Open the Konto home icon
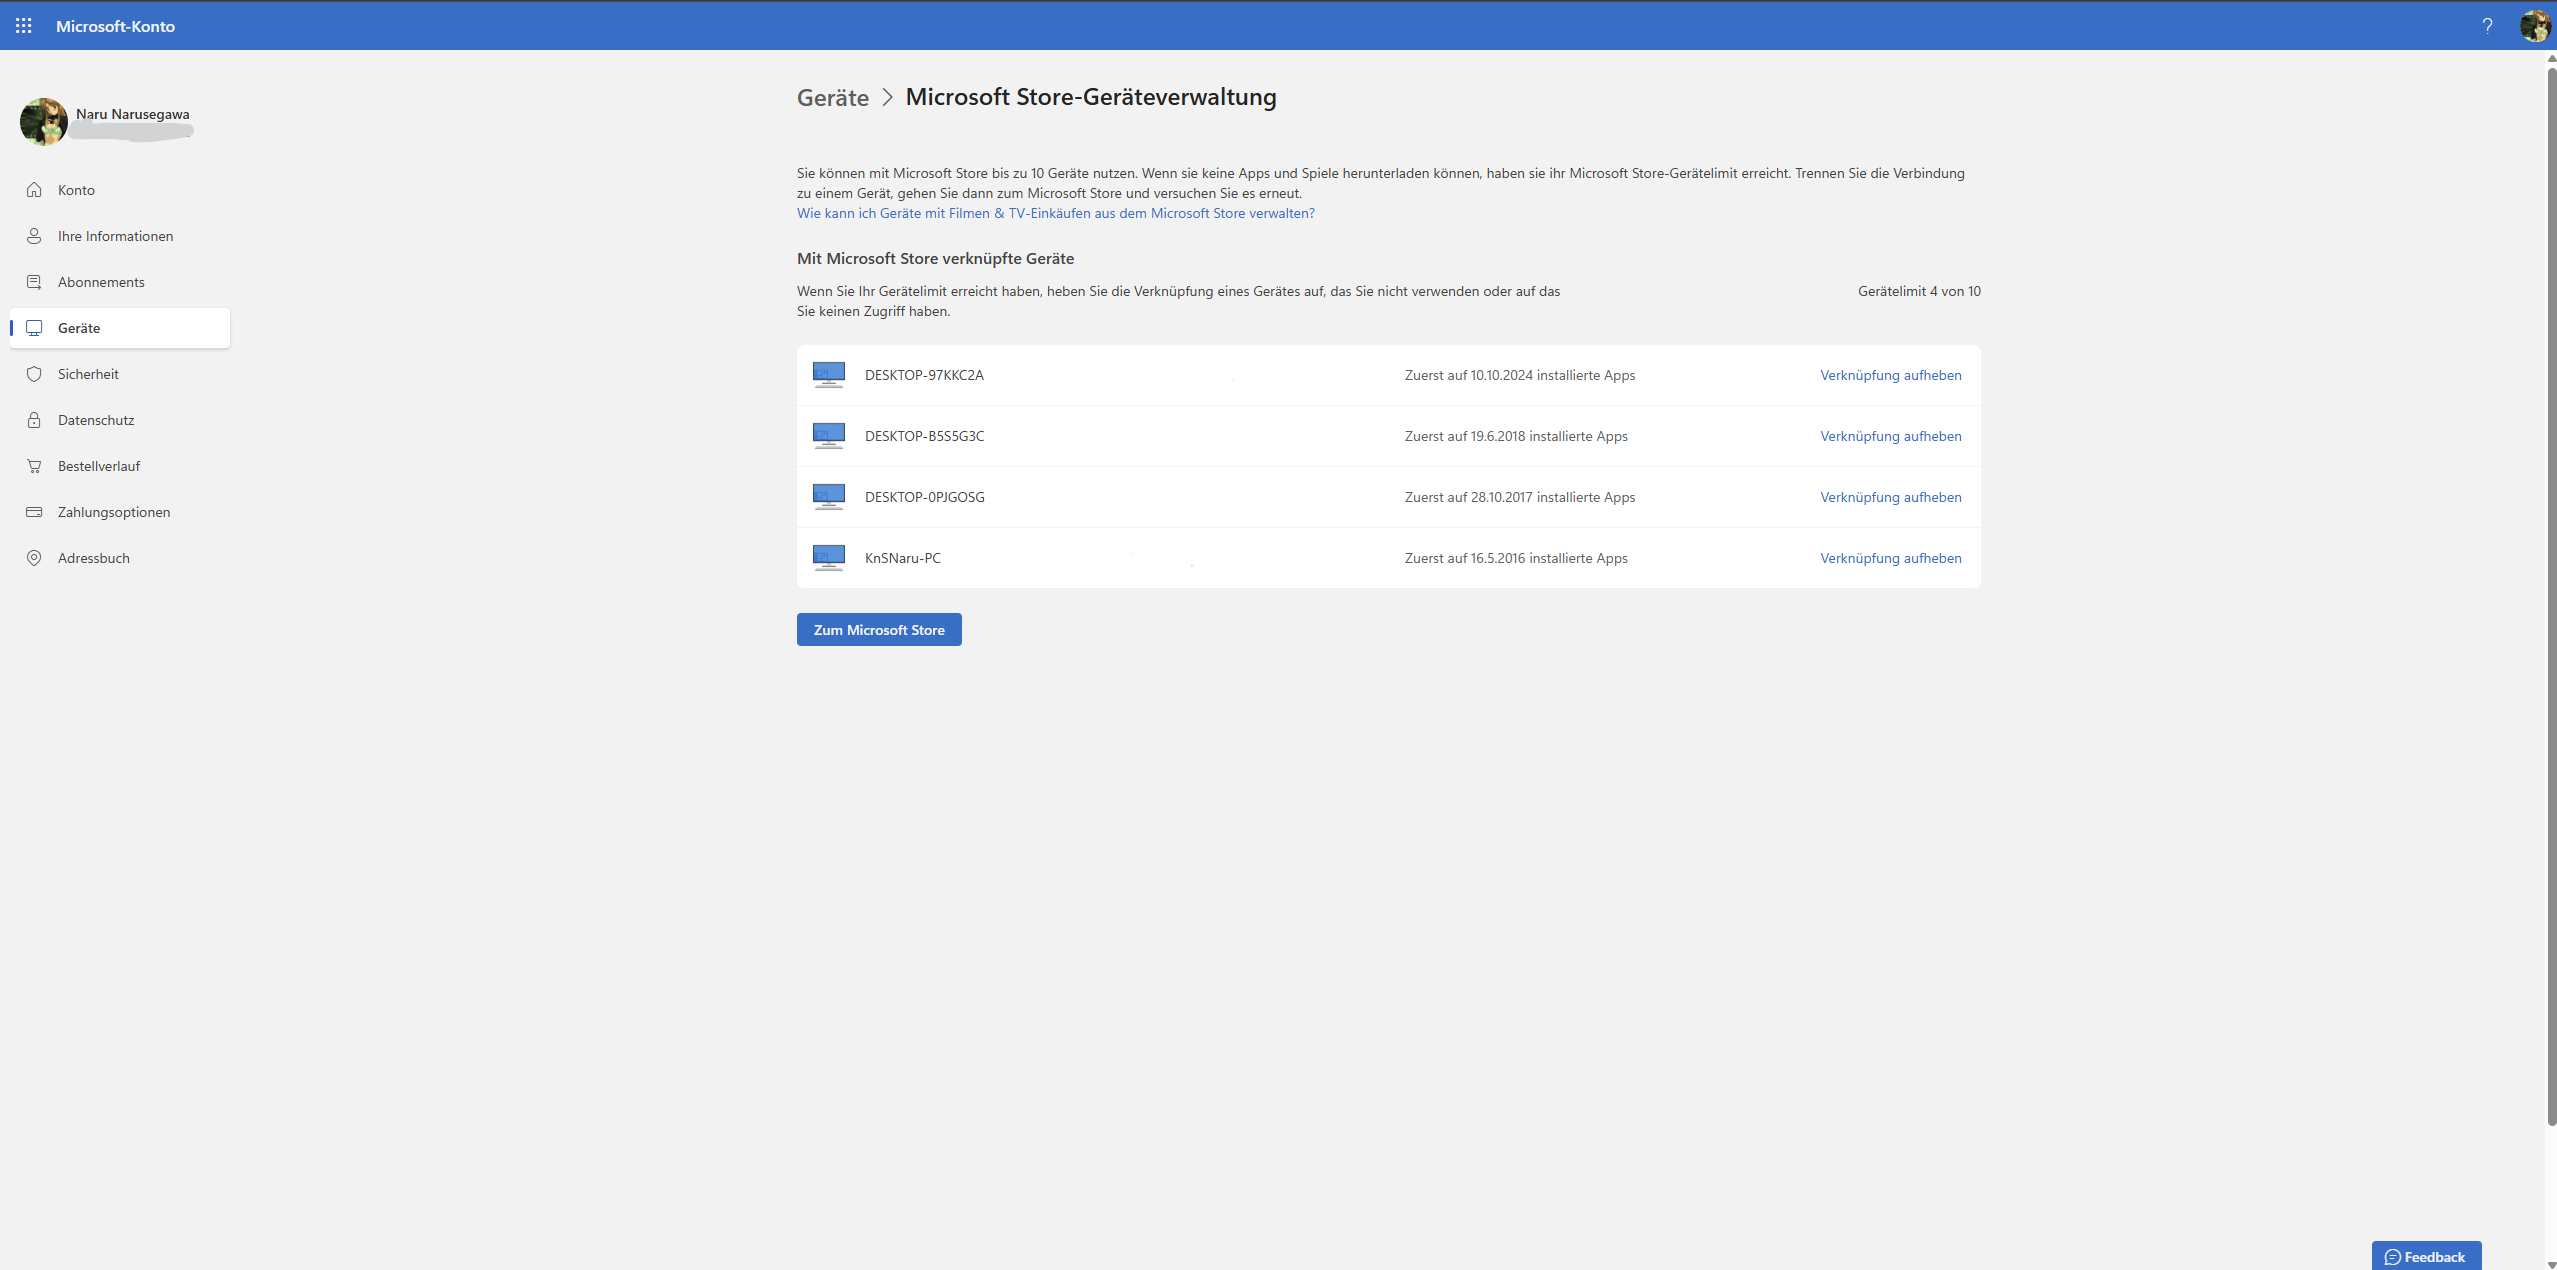This screenshot has width=2557, height=1270. pyautogui.click(x=34, y=189)
